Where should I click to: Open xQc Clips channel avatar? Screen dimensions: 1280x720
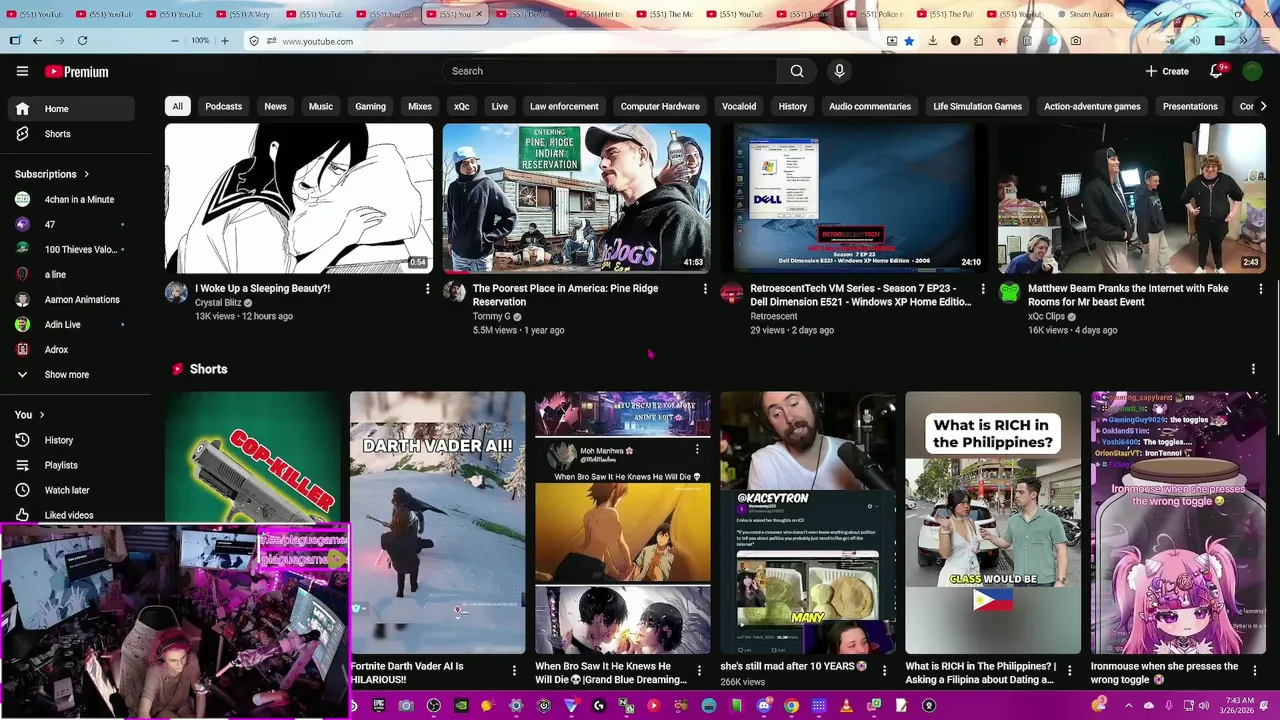click(x=1009, y=292)
